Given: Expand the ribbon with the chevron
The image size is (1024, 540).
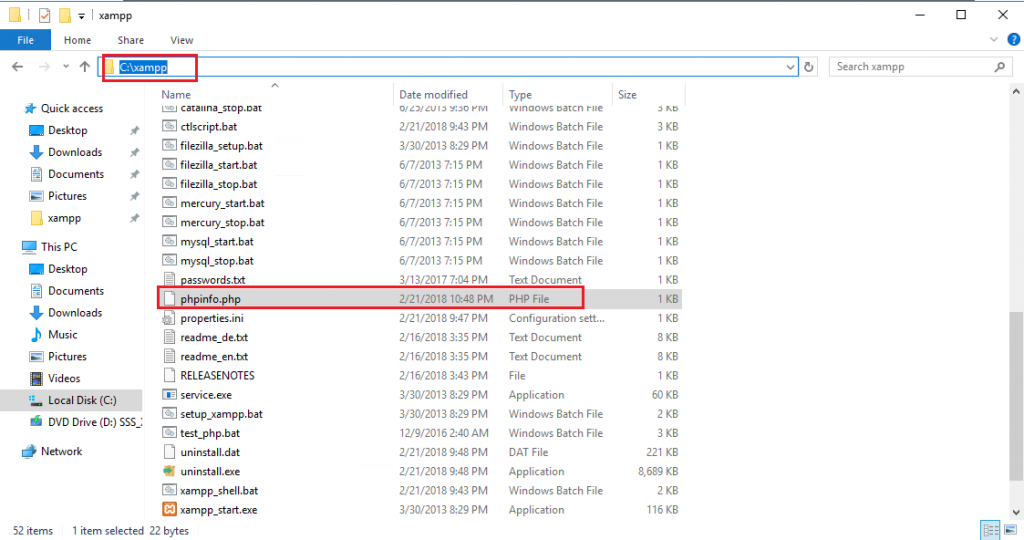Looking at the screenshot, I should click(x=993, y=40).
